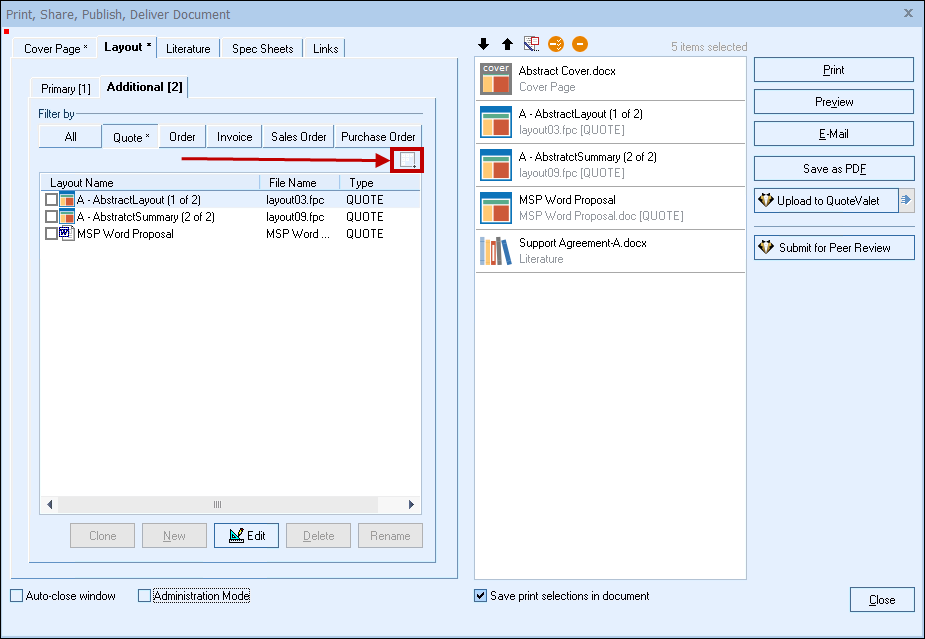Check the MSP Word Proposal layout checkbox
This screenshot has width=925, height=639.
pos(51,234)
